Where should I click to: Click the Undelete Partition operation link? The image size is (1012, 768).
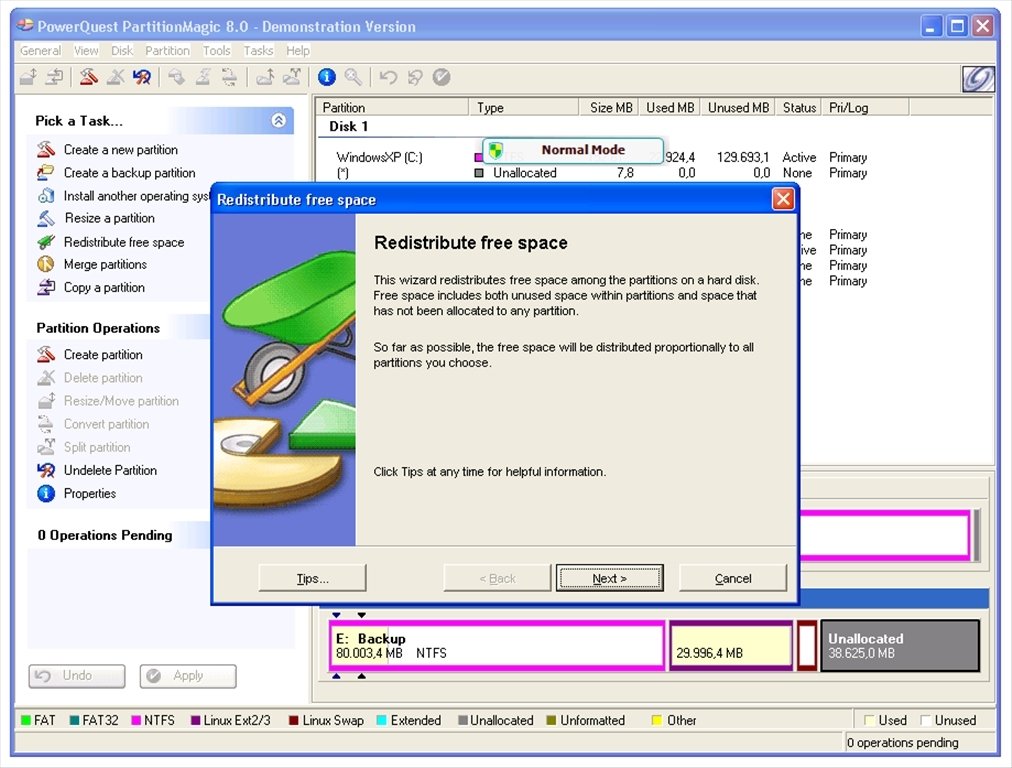[110, 470]
